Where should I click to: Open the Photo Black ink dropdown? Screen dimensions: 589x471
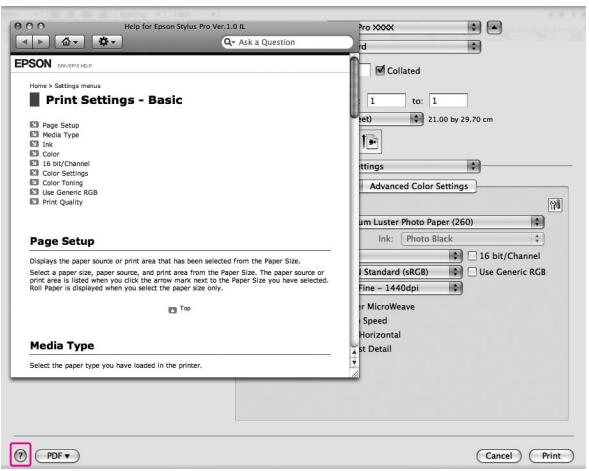point(473,239)
